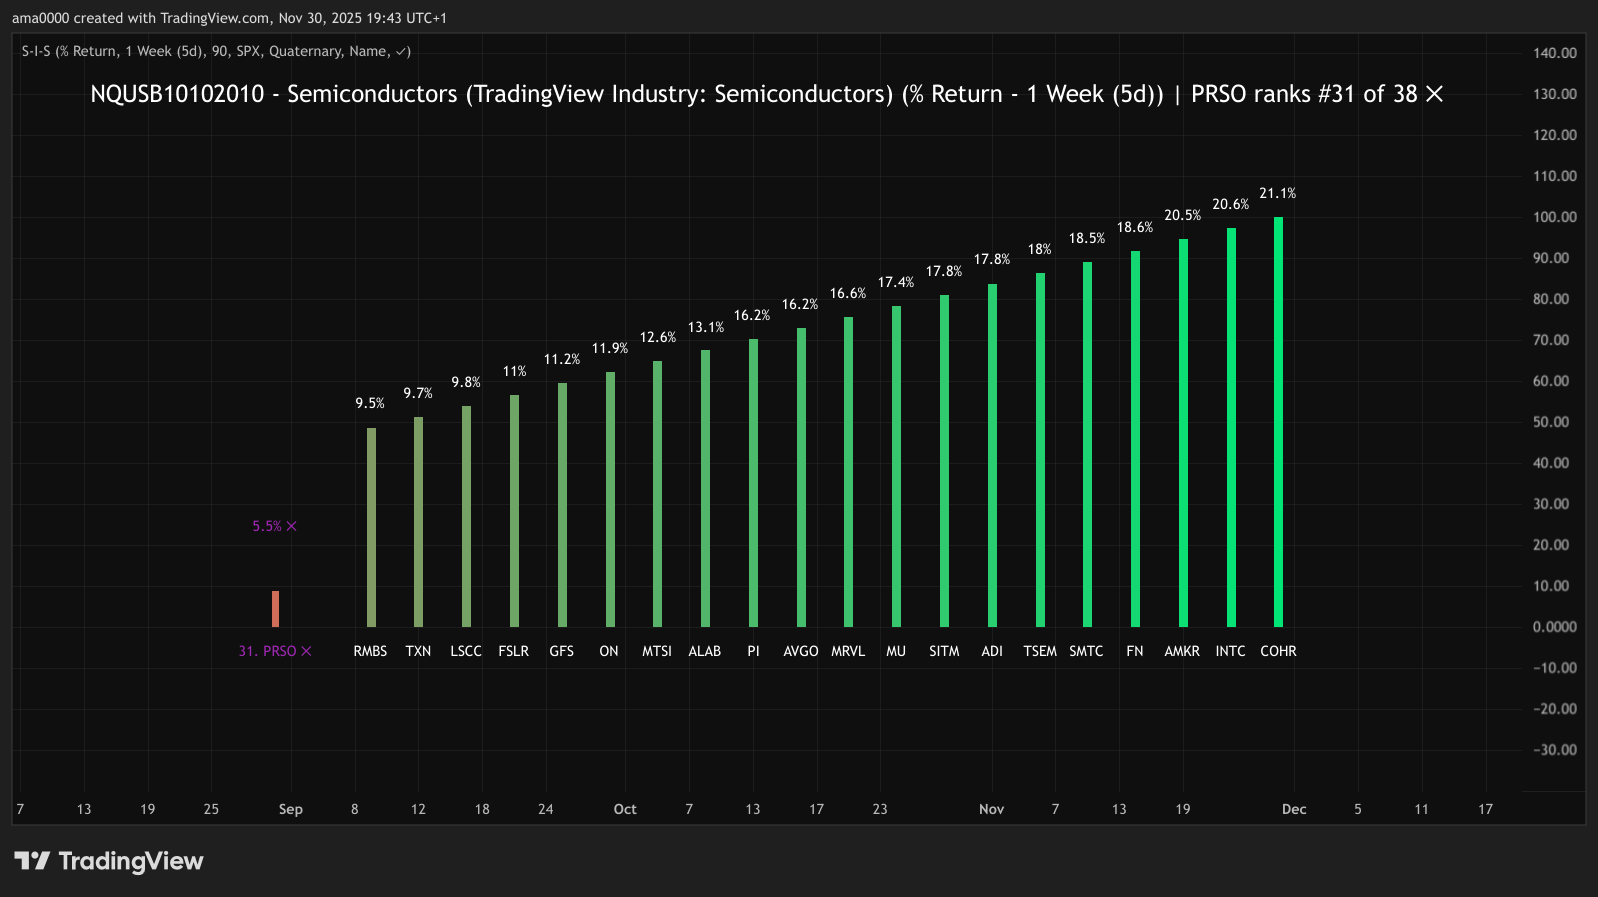Viewport: 1598px width, 897px height.
Task: Select the TSEM ticker label
Action: pos(1040,651)
